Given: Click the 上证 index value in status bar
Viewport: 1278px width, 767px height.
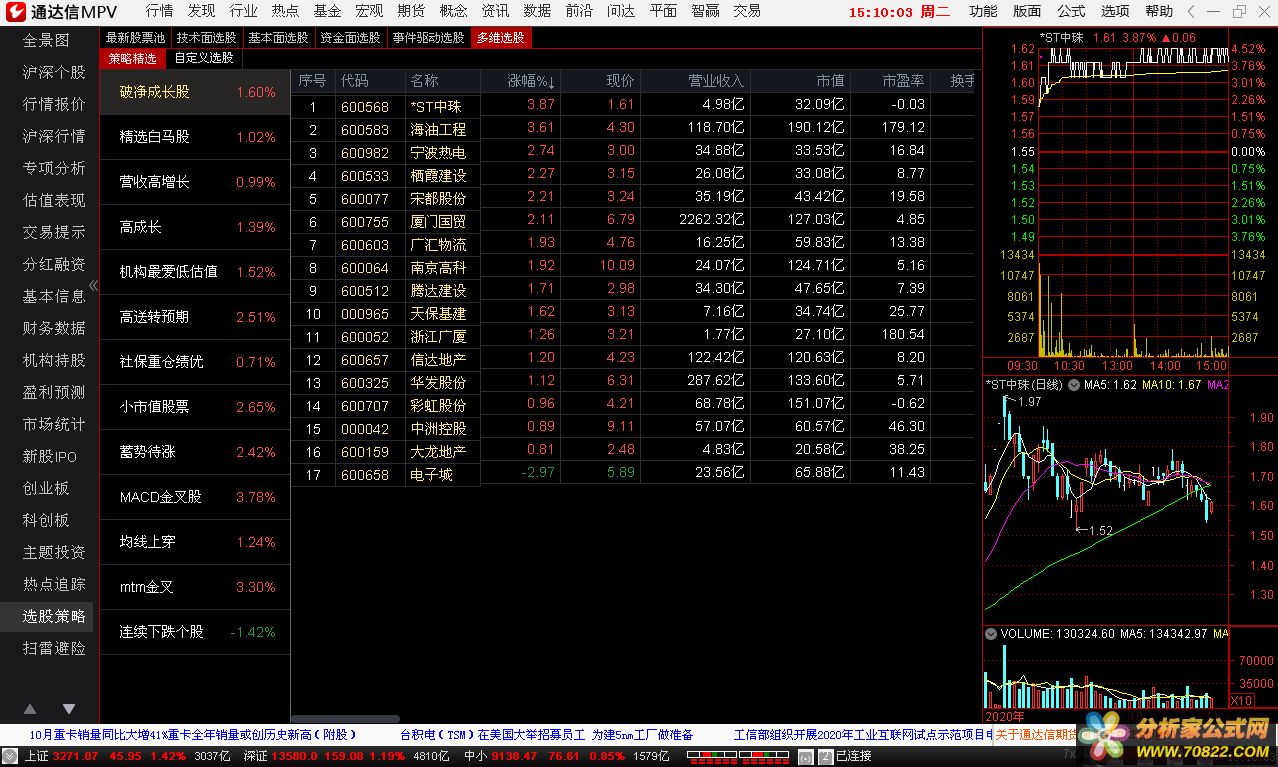Looking at the screenshot, I should click(x=76, y=756).
